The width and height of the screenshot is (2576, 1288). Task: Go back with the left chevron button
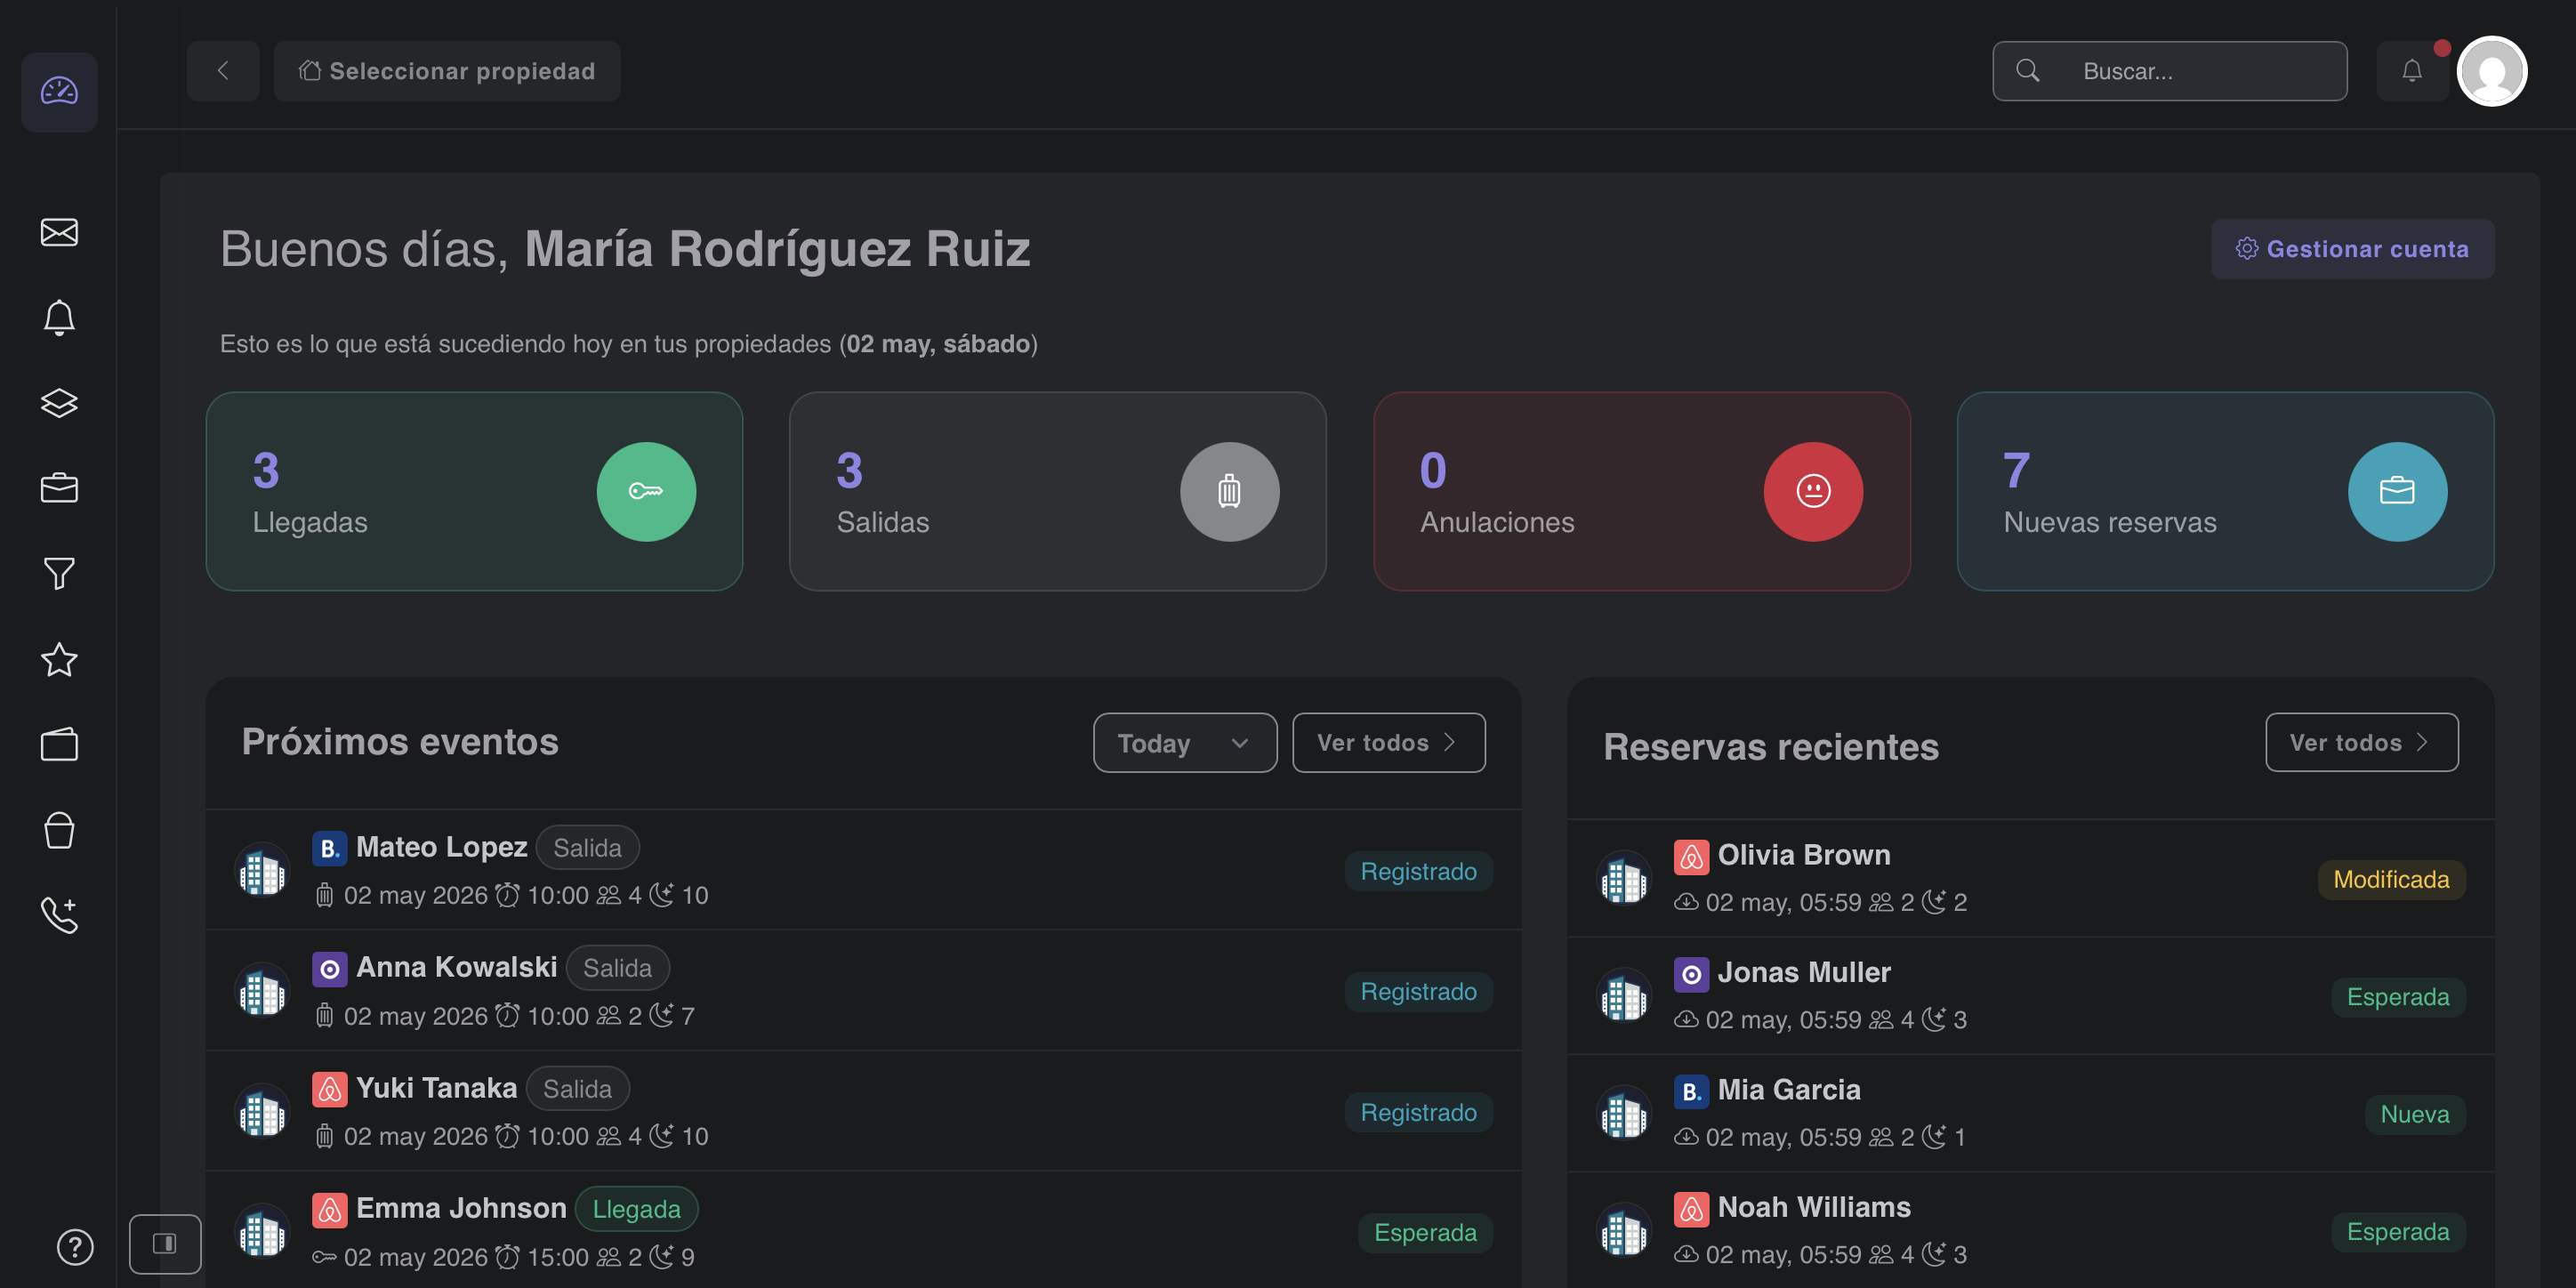click(223, 71)
